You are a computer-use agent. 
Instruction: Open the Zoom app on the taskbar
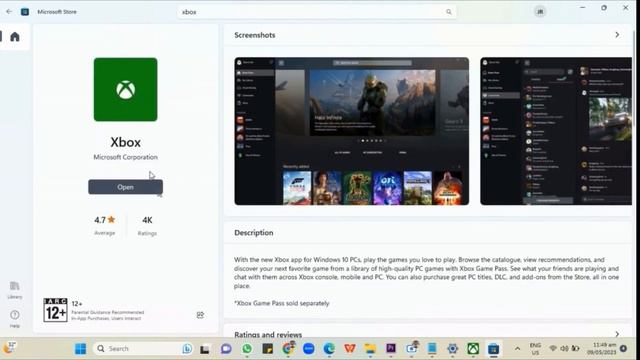(x=309, y=349)
